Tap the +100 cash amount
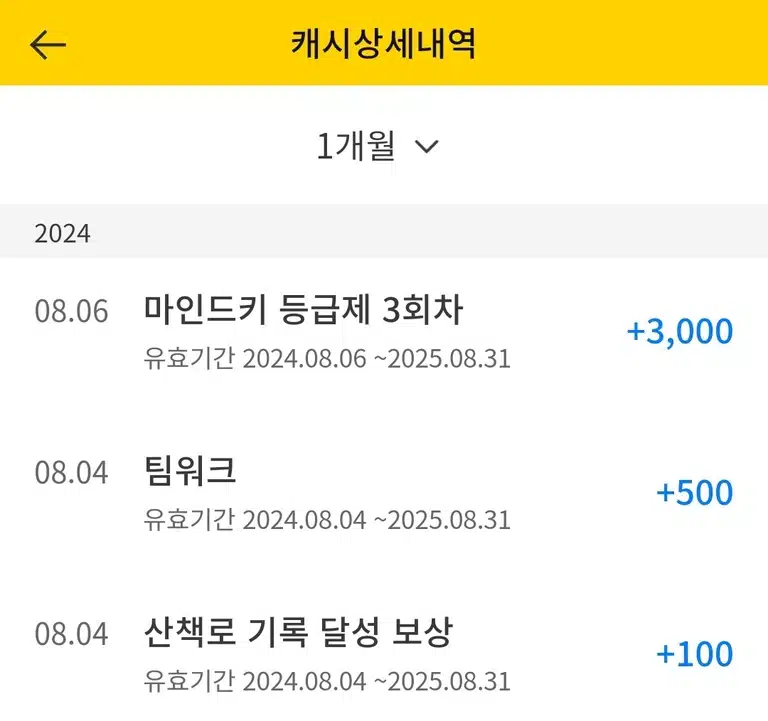Viewport: 768px width, 721px height. [x=695, y=654]
